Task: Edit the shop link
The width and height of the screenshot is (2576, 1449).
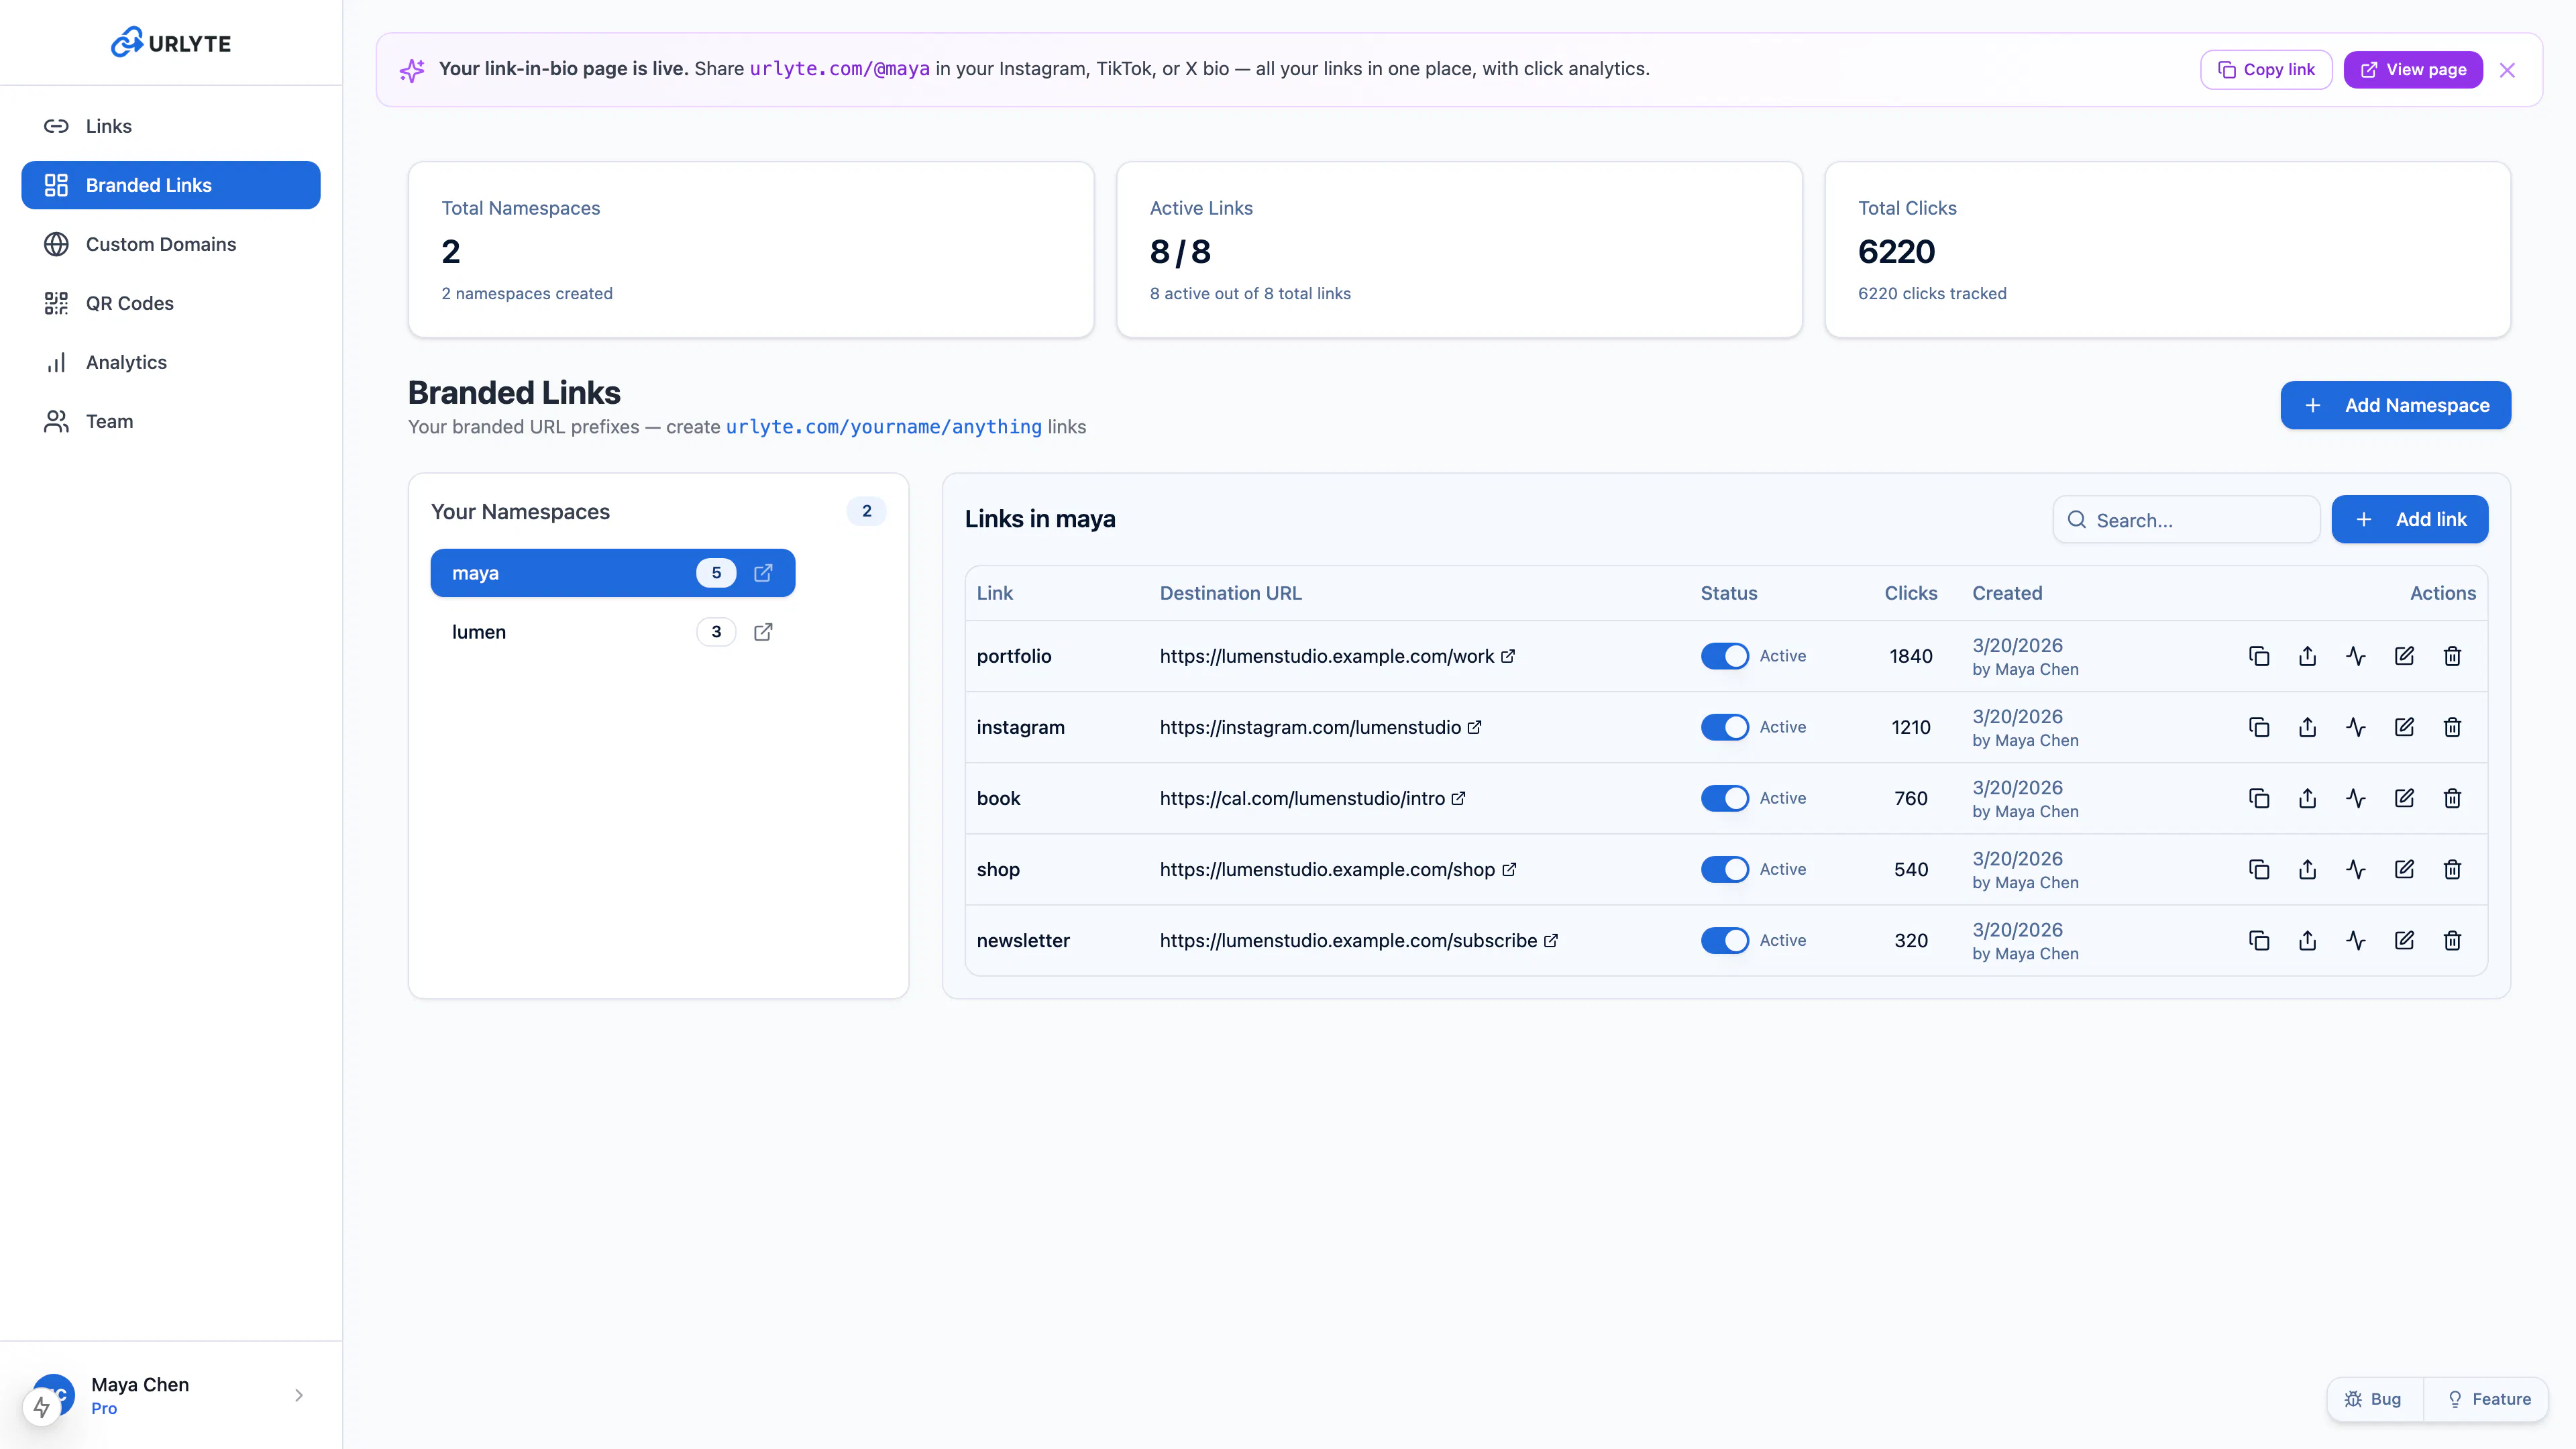Action: coord(2404,869)
